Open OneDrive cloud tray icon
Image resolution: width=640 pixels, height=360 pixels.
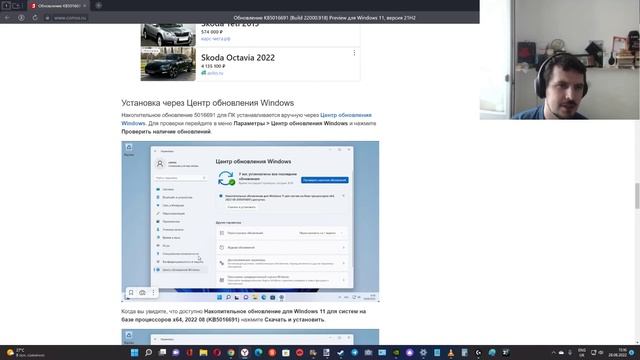(x=562, y=353)
